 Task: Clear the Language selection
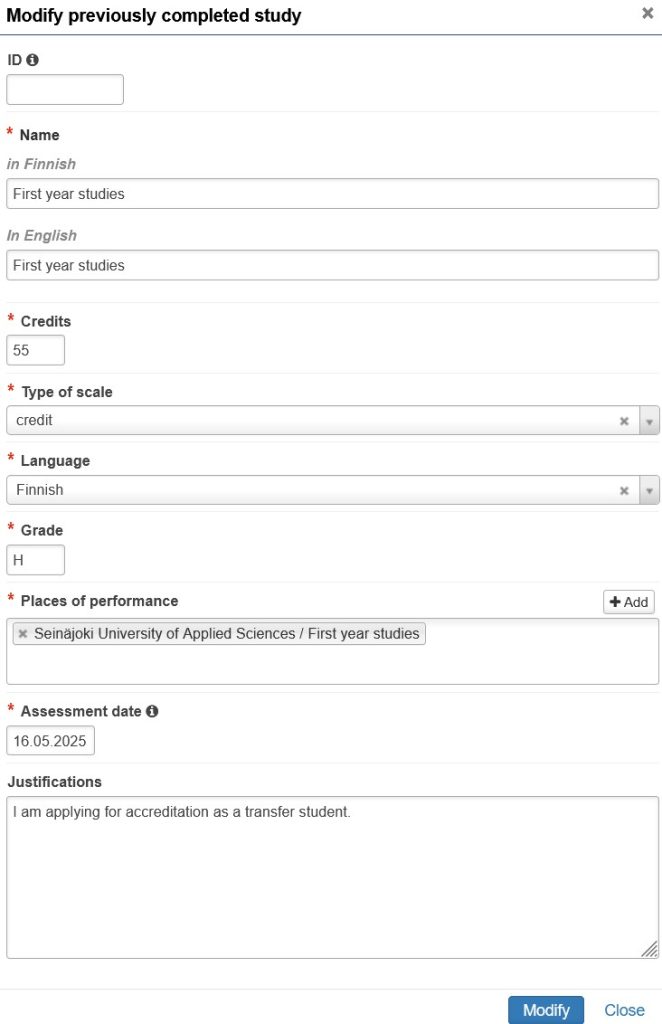[x=624, y=491]
